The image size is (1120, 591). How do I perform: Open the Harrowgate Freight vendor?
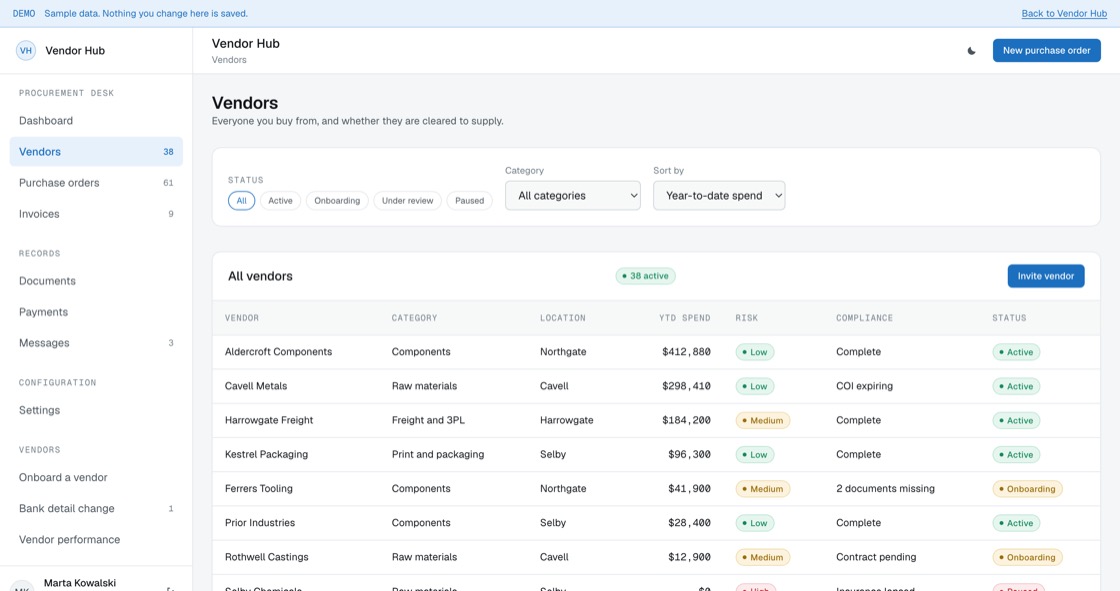[656, 421]
